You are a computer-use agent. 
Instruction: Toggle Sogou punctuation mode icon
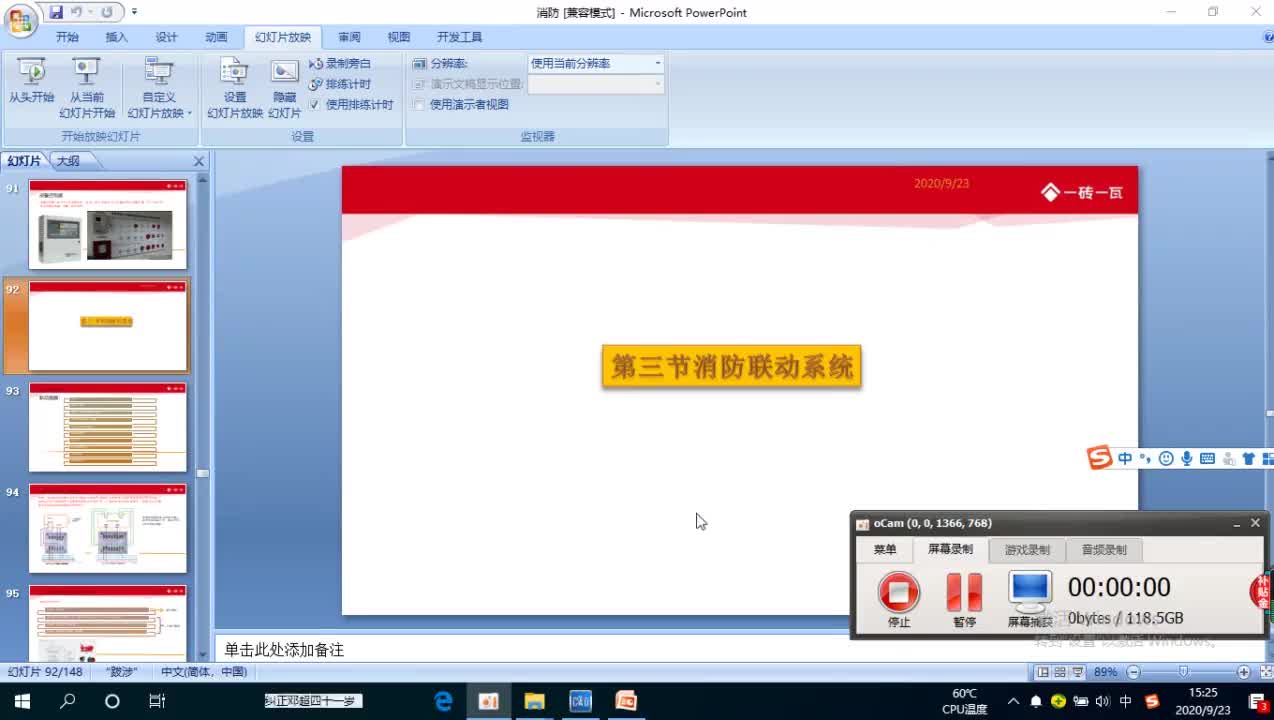pyautogui.click(x=1145, y=459)
